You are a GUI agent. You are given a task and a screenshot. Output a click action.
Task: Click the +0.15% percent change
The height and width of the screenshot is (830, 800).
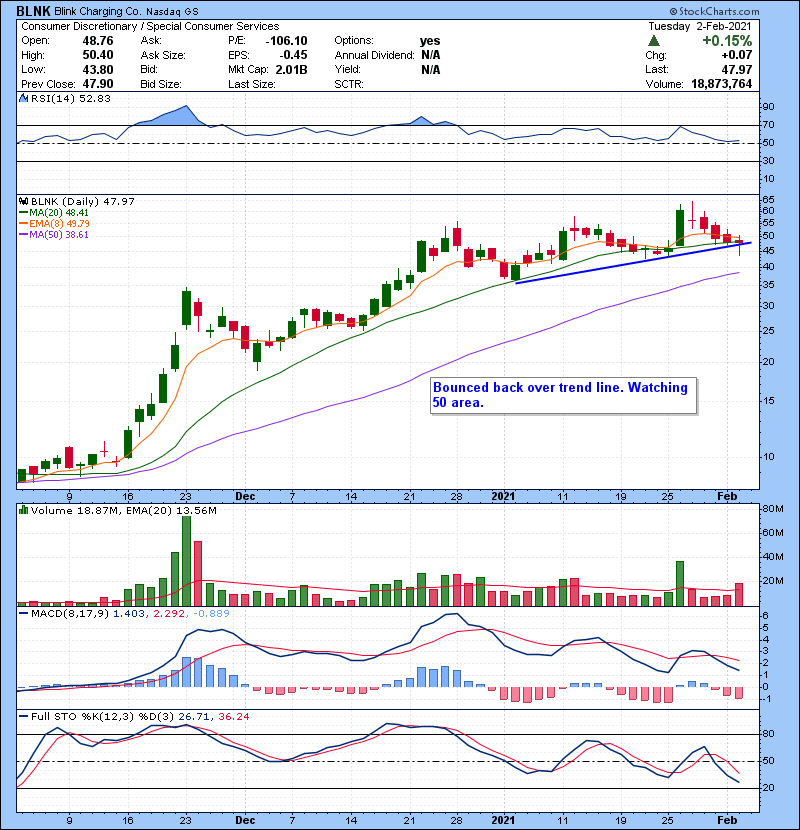(727, 41)
